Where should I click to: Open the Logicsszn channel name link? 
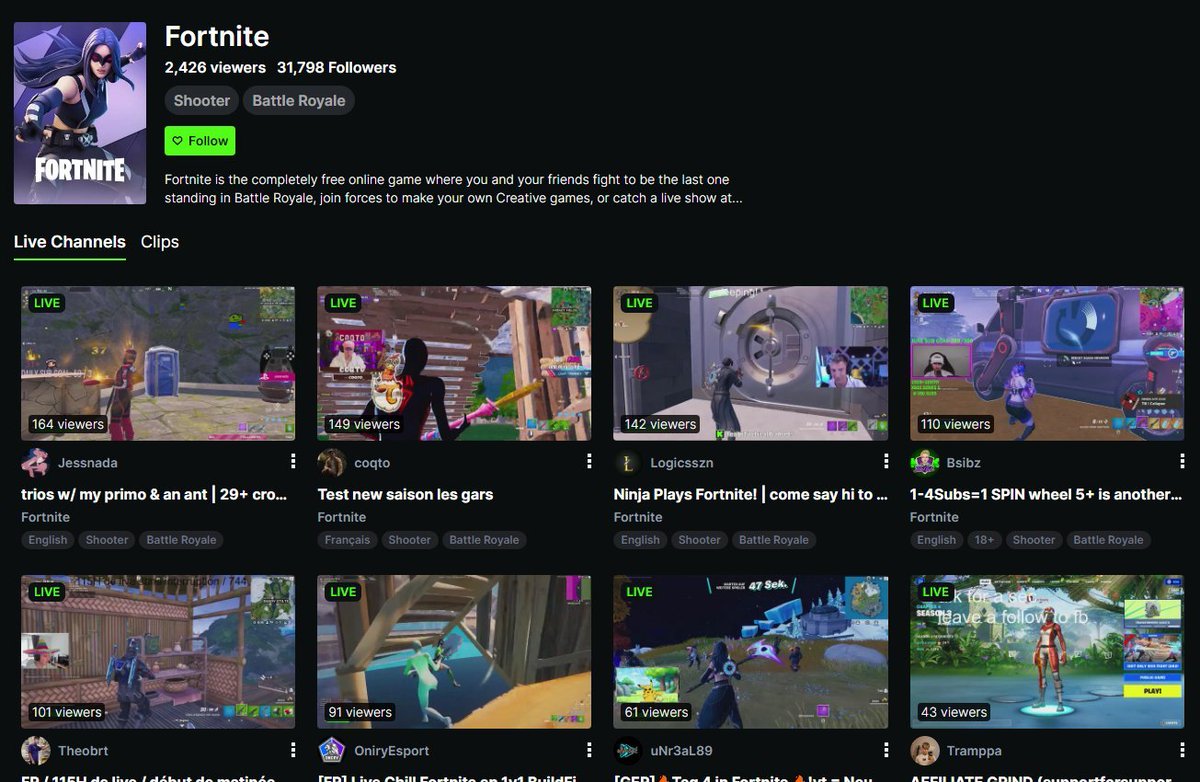pos(682,463)
